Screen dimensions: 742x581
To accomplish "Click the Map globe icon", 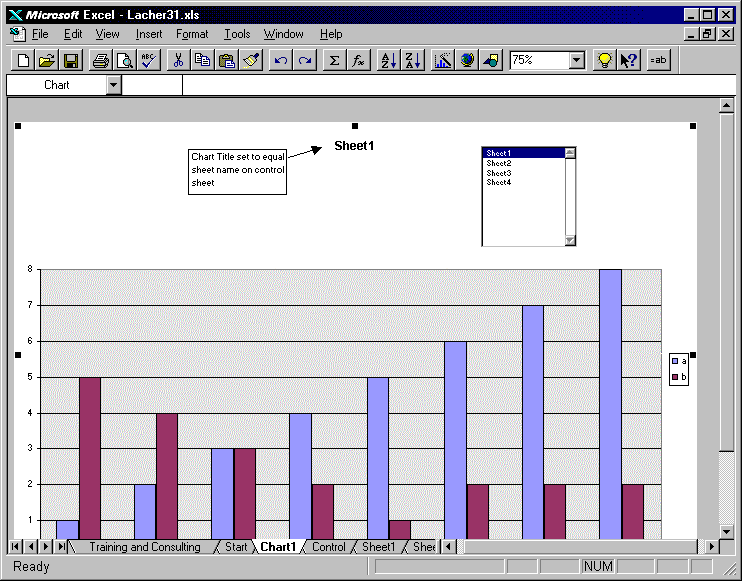I will pos(467,61).
